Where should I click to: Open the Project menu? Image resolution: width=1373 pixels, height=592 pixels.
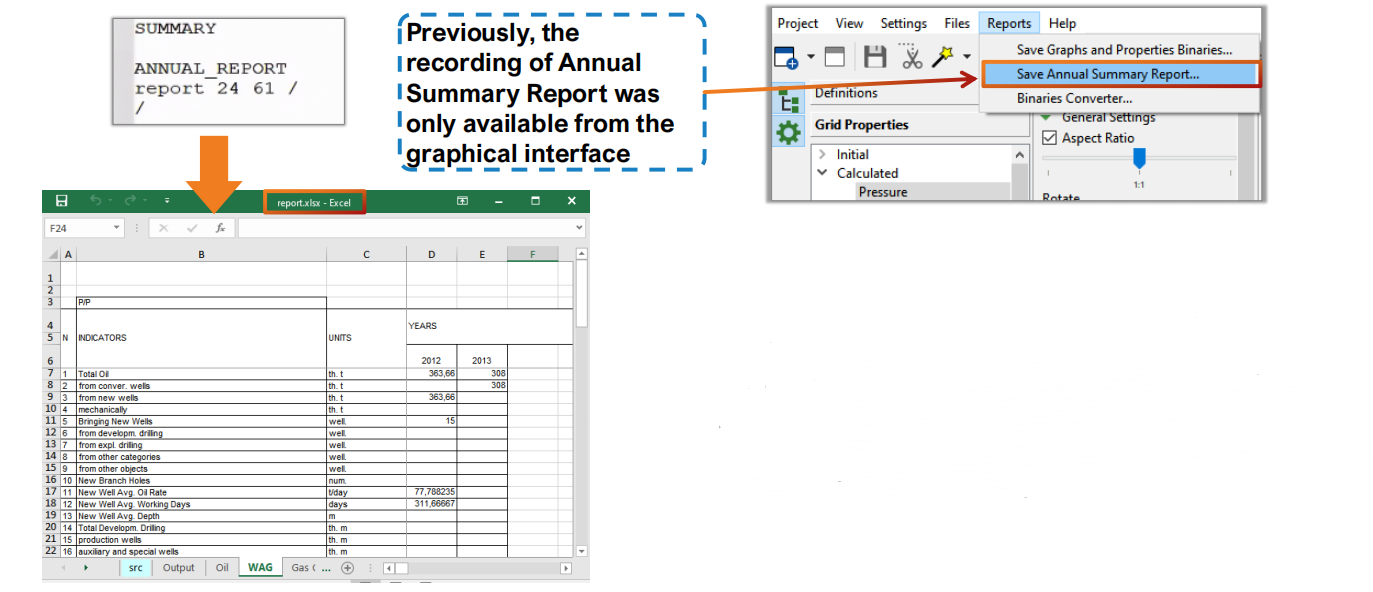(798, 23)
